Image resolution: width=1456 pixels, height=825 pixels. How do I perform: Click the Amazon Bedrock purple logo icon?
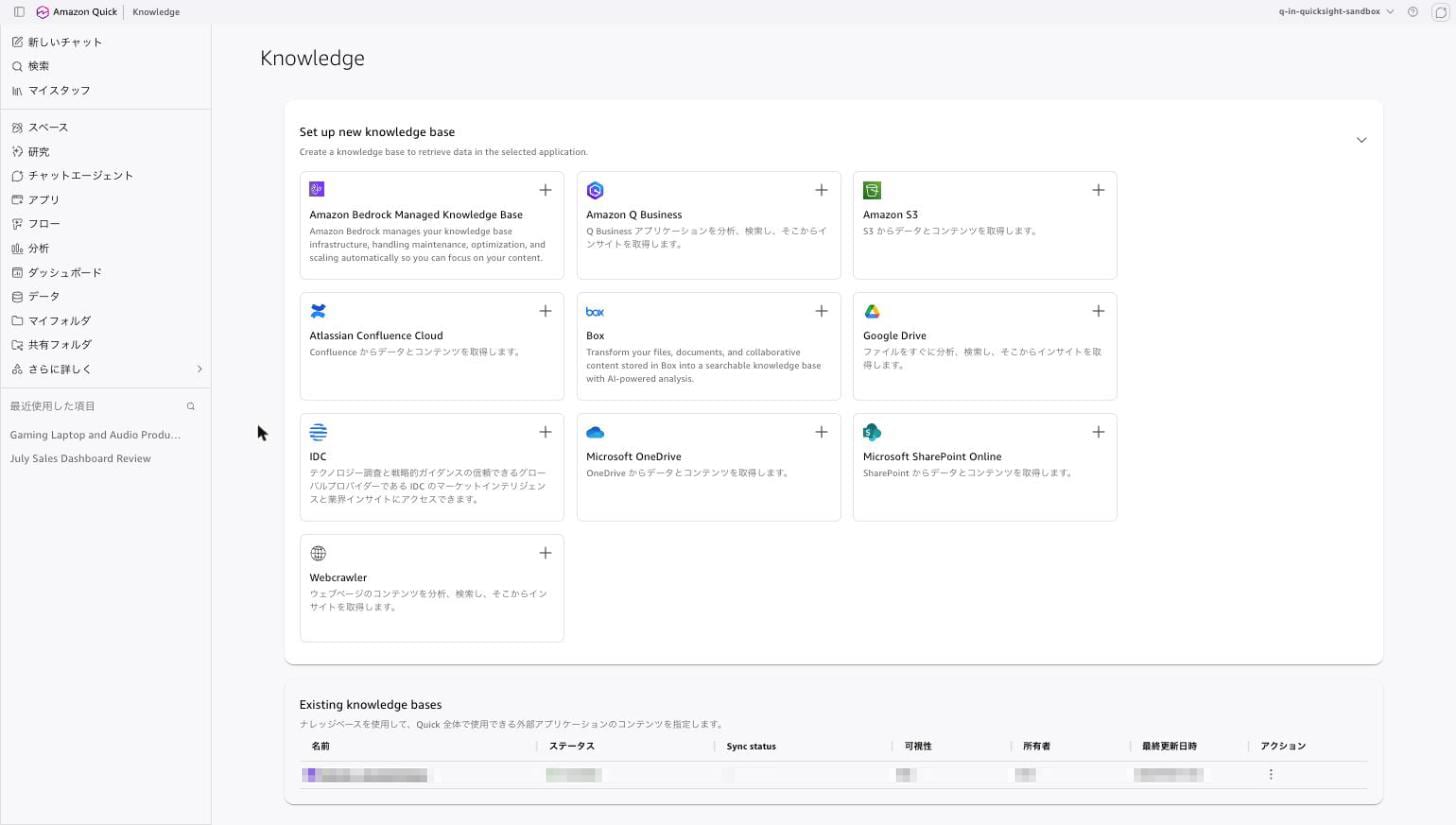click(x=317, y=189)
